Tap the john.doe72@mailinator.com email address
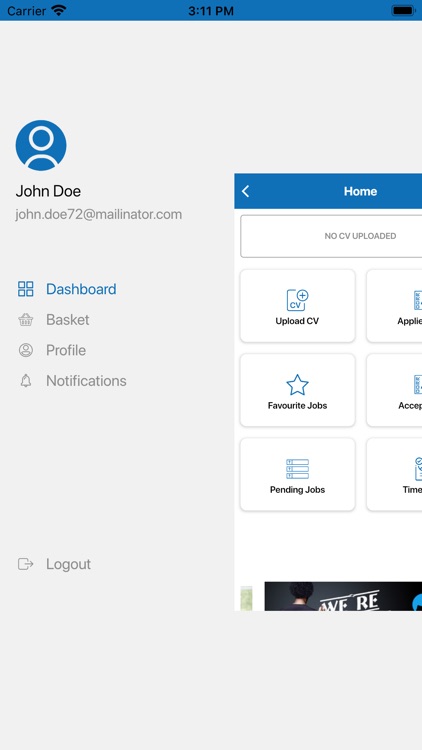 coord(99,214)
